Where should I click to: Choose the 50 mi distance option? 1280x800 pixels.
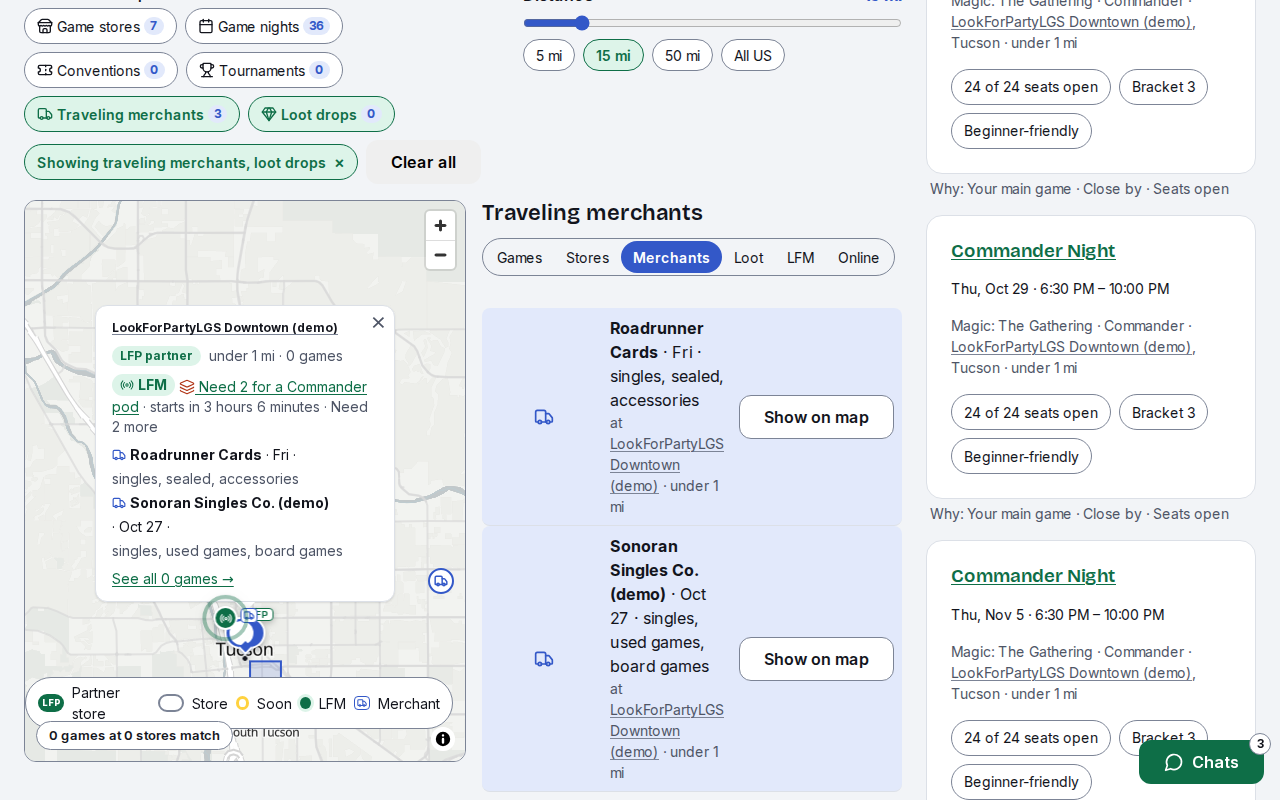(682, 55)
